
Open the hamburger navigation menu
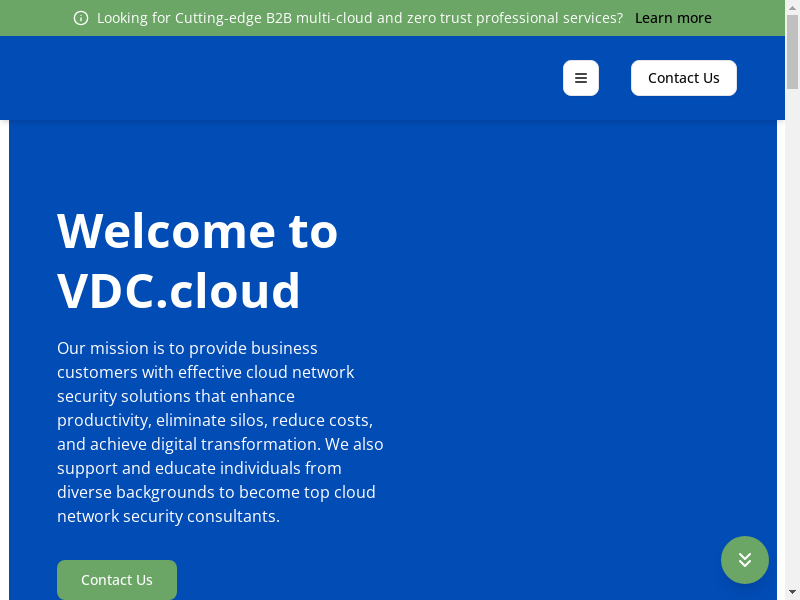click(x=581, y=78)
